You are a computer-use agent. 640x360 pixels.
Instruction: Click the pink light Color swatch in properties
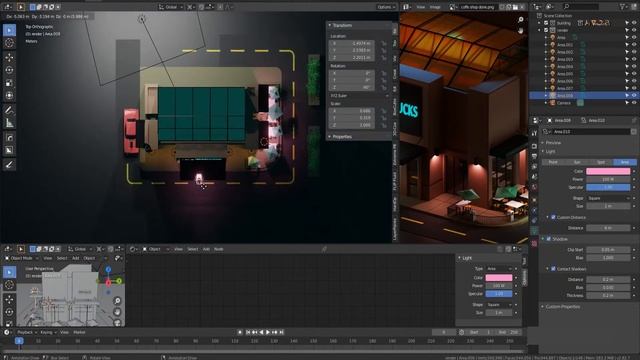pos(608,171)
